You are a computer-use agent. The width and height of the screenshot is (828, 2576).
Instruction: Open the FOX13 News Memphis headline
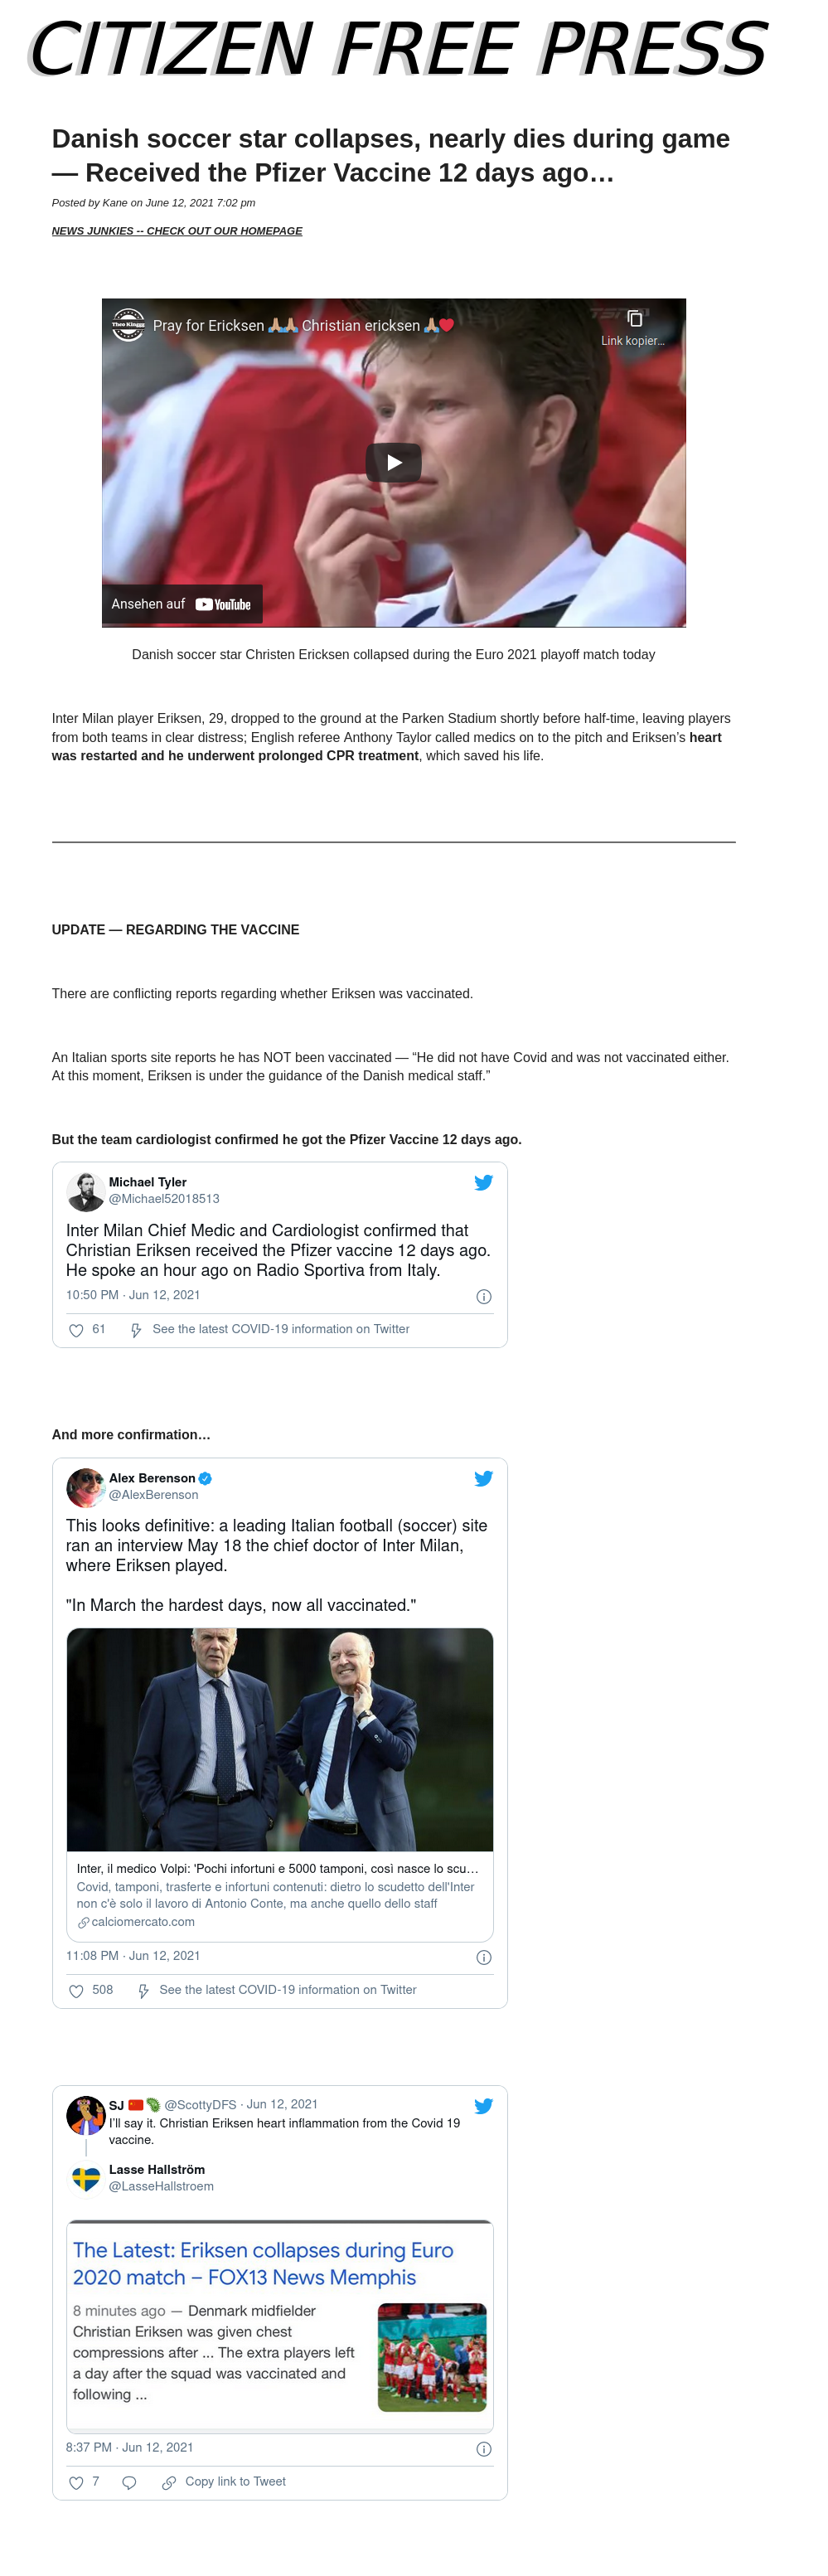coord(263,2264)
